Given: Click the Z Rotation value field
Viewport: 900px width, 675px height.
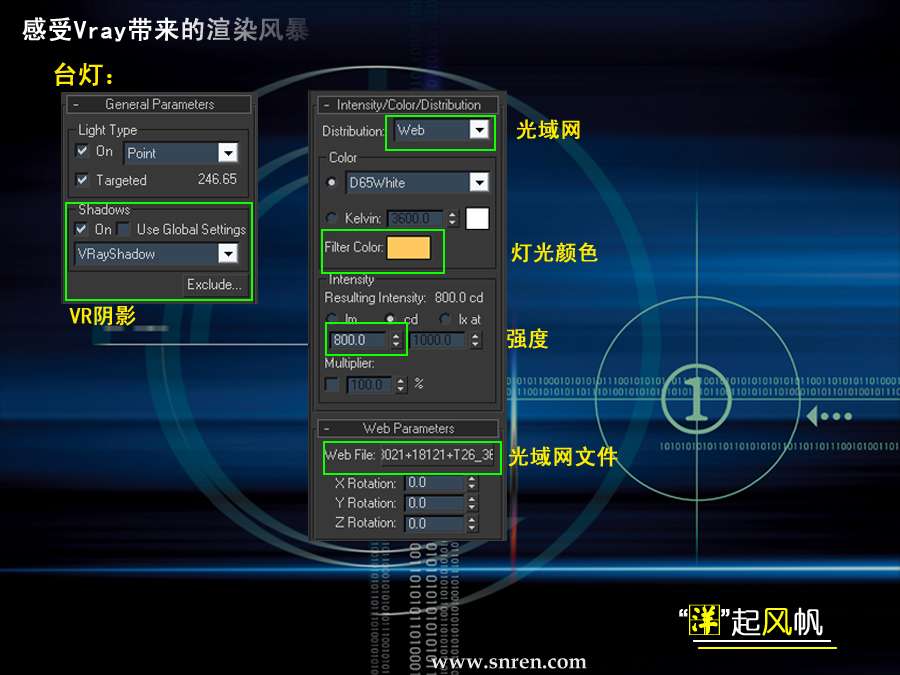Looking at the screenshot, I should pos(434,523).
